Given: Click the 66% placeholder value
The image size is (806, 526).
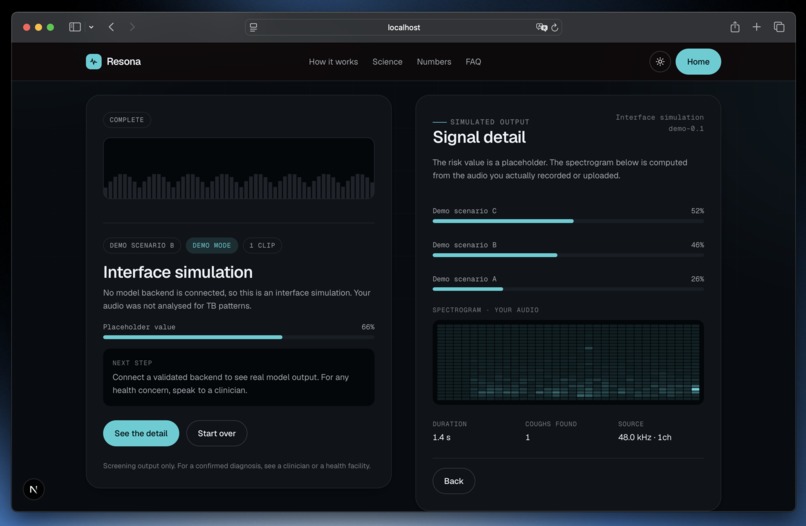Looking at the screenshot, I should tap(368, 327).
